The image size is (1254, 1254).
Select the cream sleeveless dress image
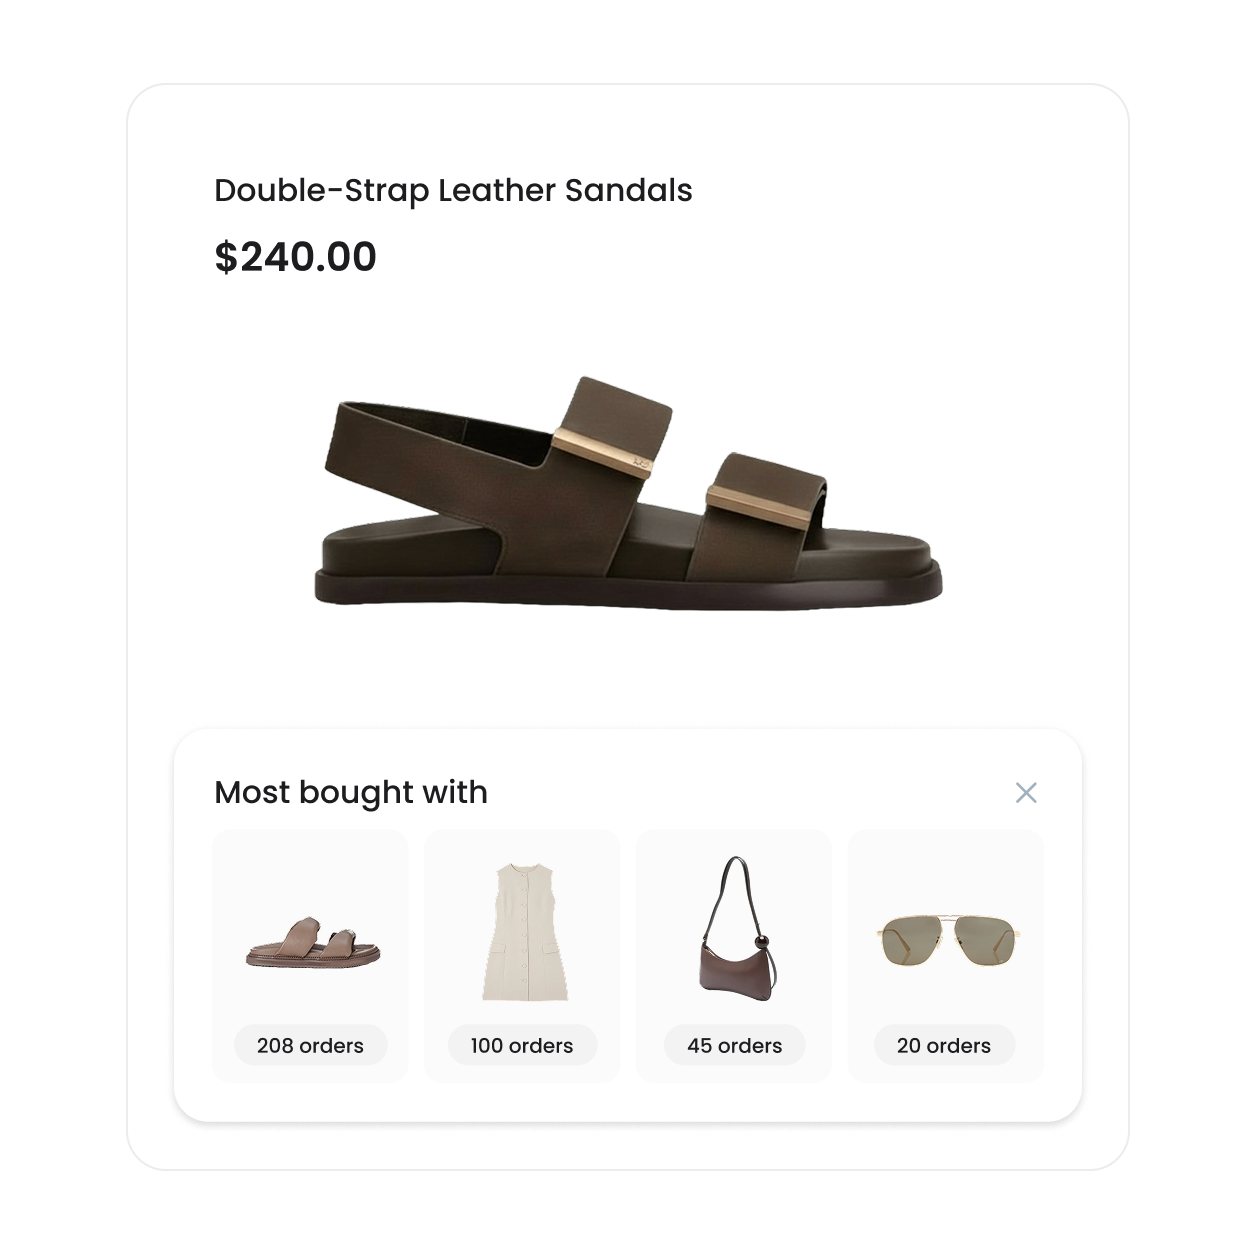(525, 932)
